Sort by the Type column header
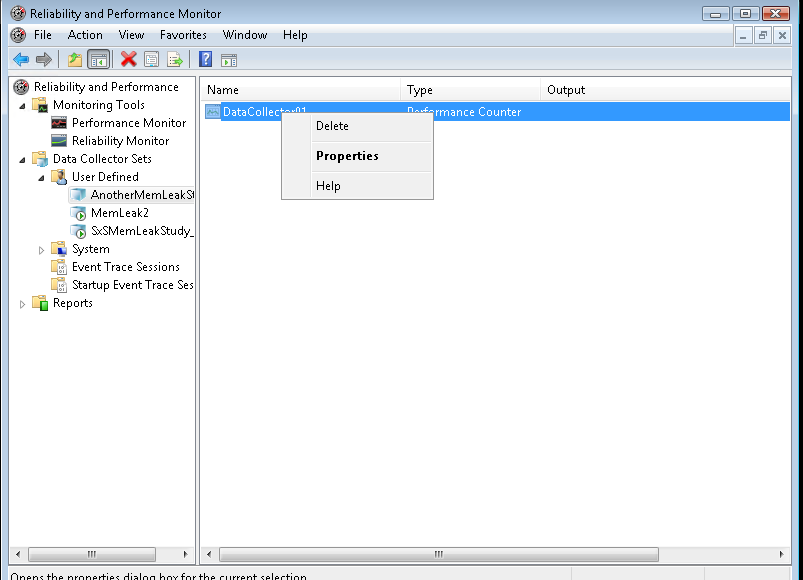 (x=470, y=90)
